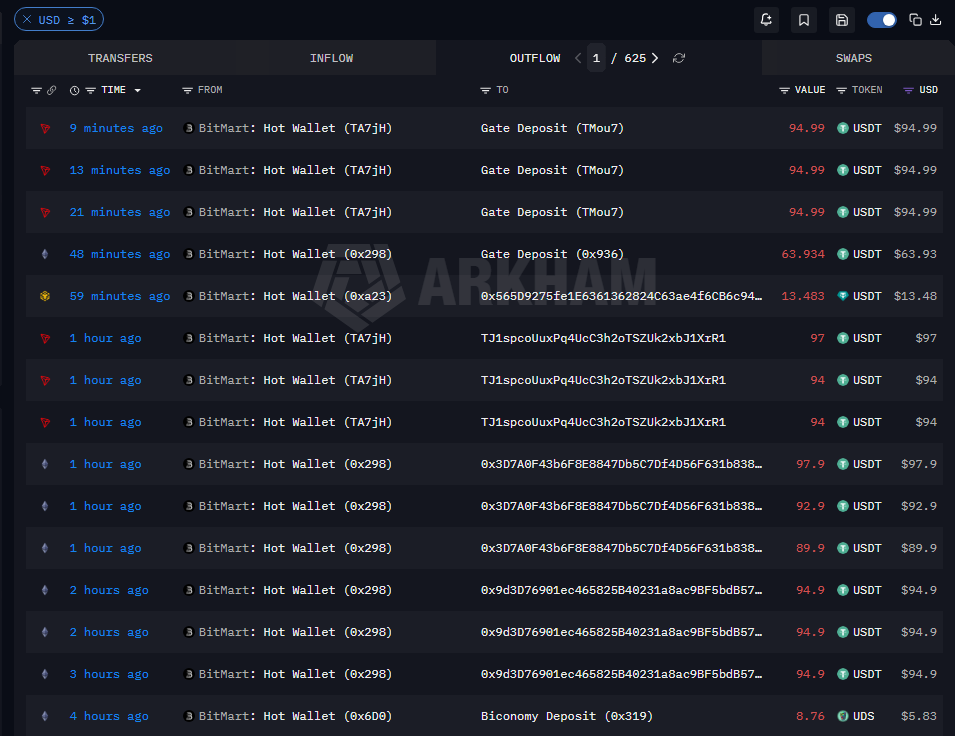955x736 pixels.
Task: Toggle the blue switch in top toolbar
Action: pyautogui.click(x=881, y=20)
